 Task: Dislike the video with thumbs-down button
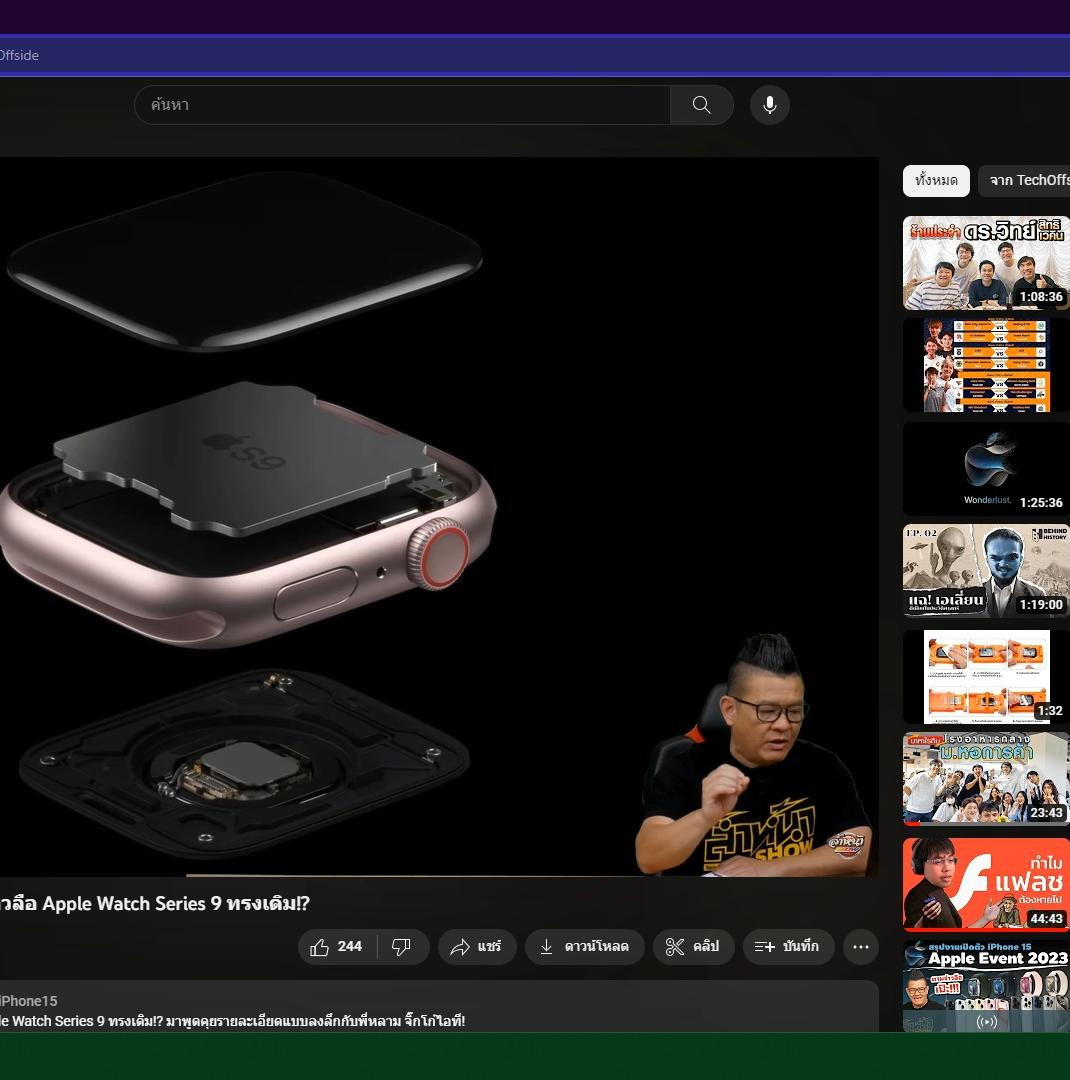[x=402, y=946]
